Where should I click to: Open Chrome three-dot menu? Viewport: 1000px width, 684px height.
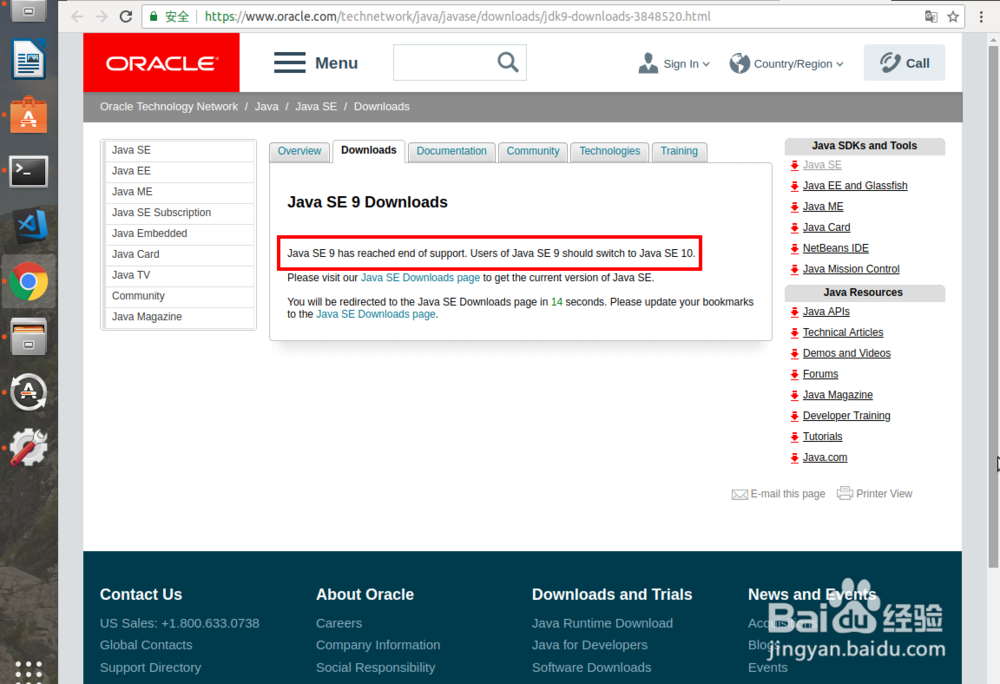pyautogui.click(x=982, y=17)
